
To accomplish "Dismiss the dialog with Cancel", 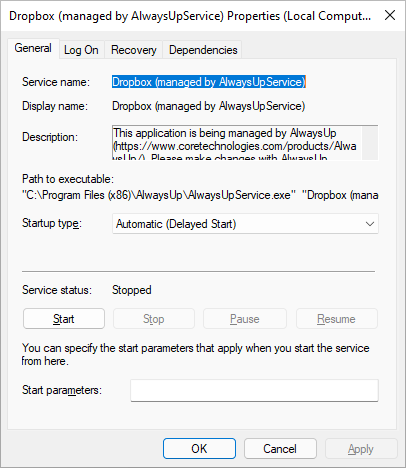I will 280,449.
